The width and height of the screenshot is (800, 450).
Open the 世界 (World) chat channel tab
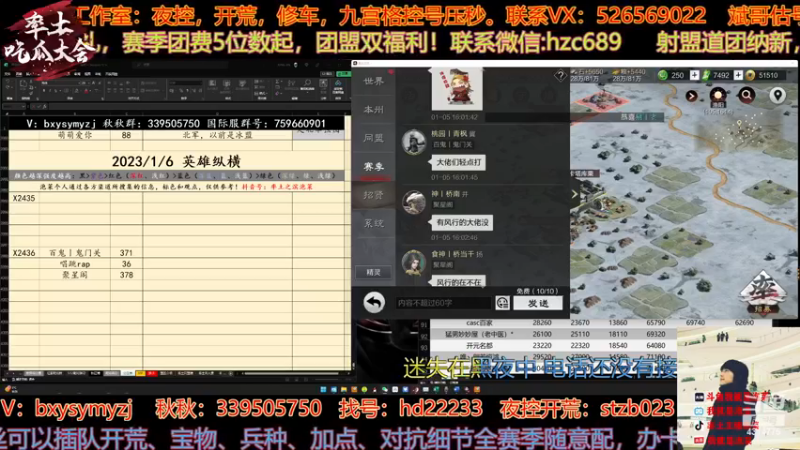[373, 82]
